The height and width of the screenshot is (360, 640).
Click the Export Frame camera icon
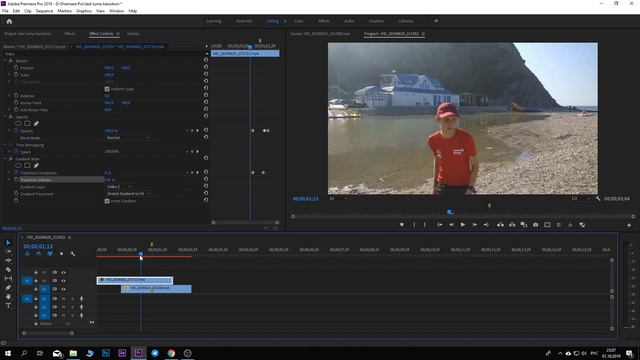[536, 225]
